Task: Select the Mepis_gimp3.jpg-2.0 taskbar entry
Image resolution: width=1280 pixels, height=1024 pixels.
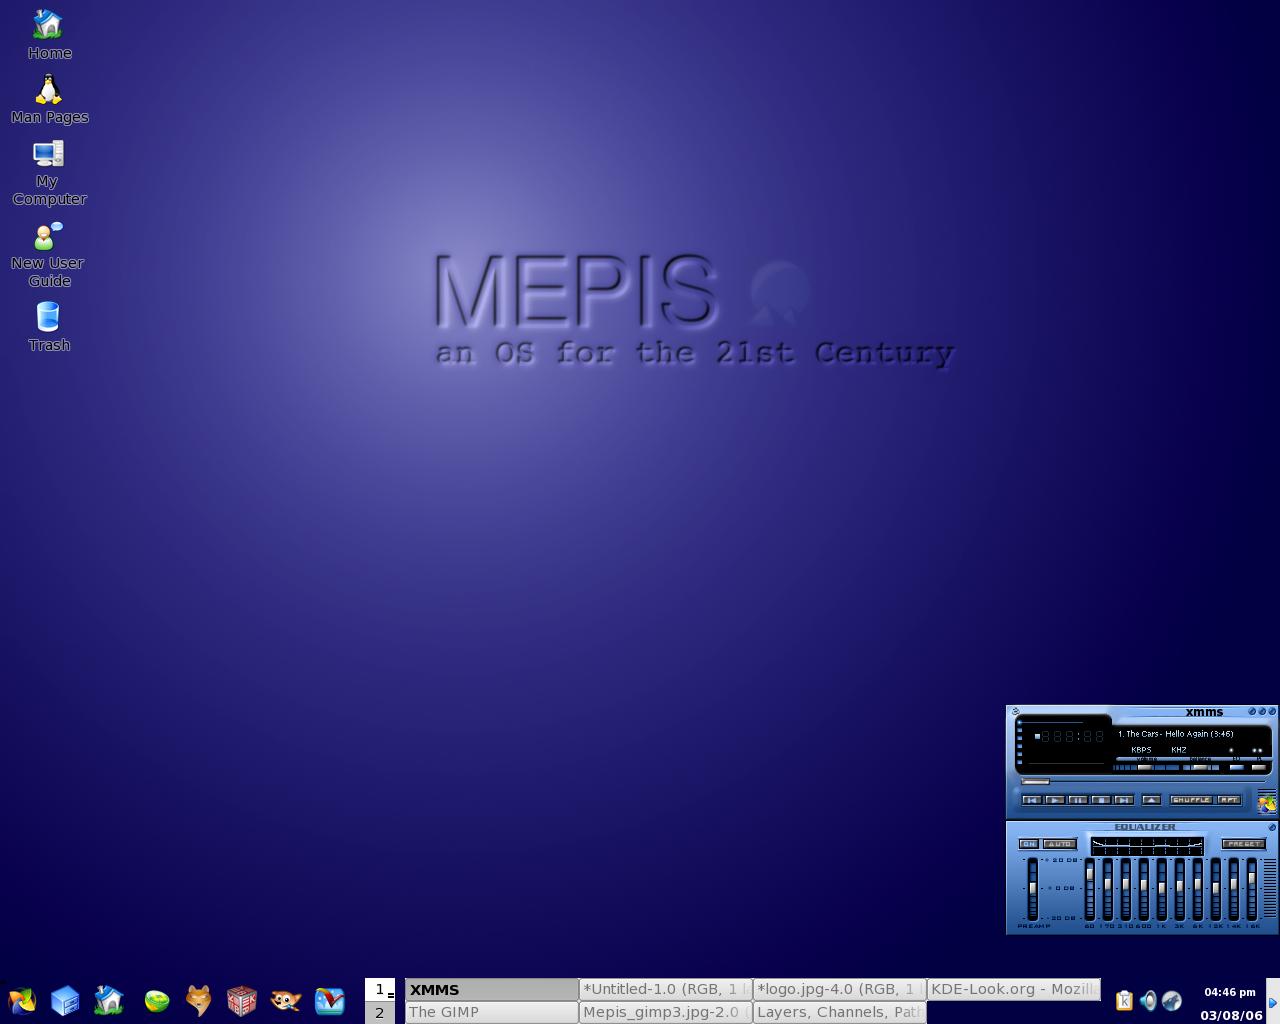Action: click(665, 1012)
